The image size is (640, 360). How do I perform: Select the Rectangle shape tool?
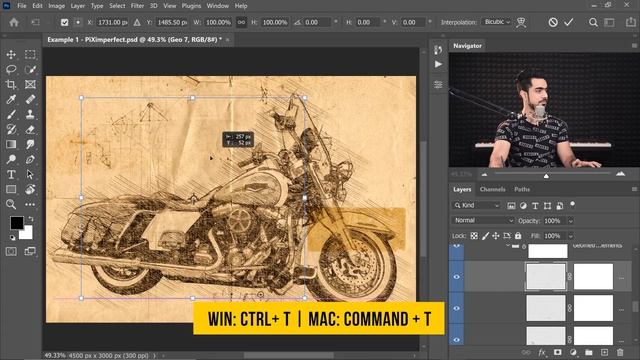[x=11, y=189]
